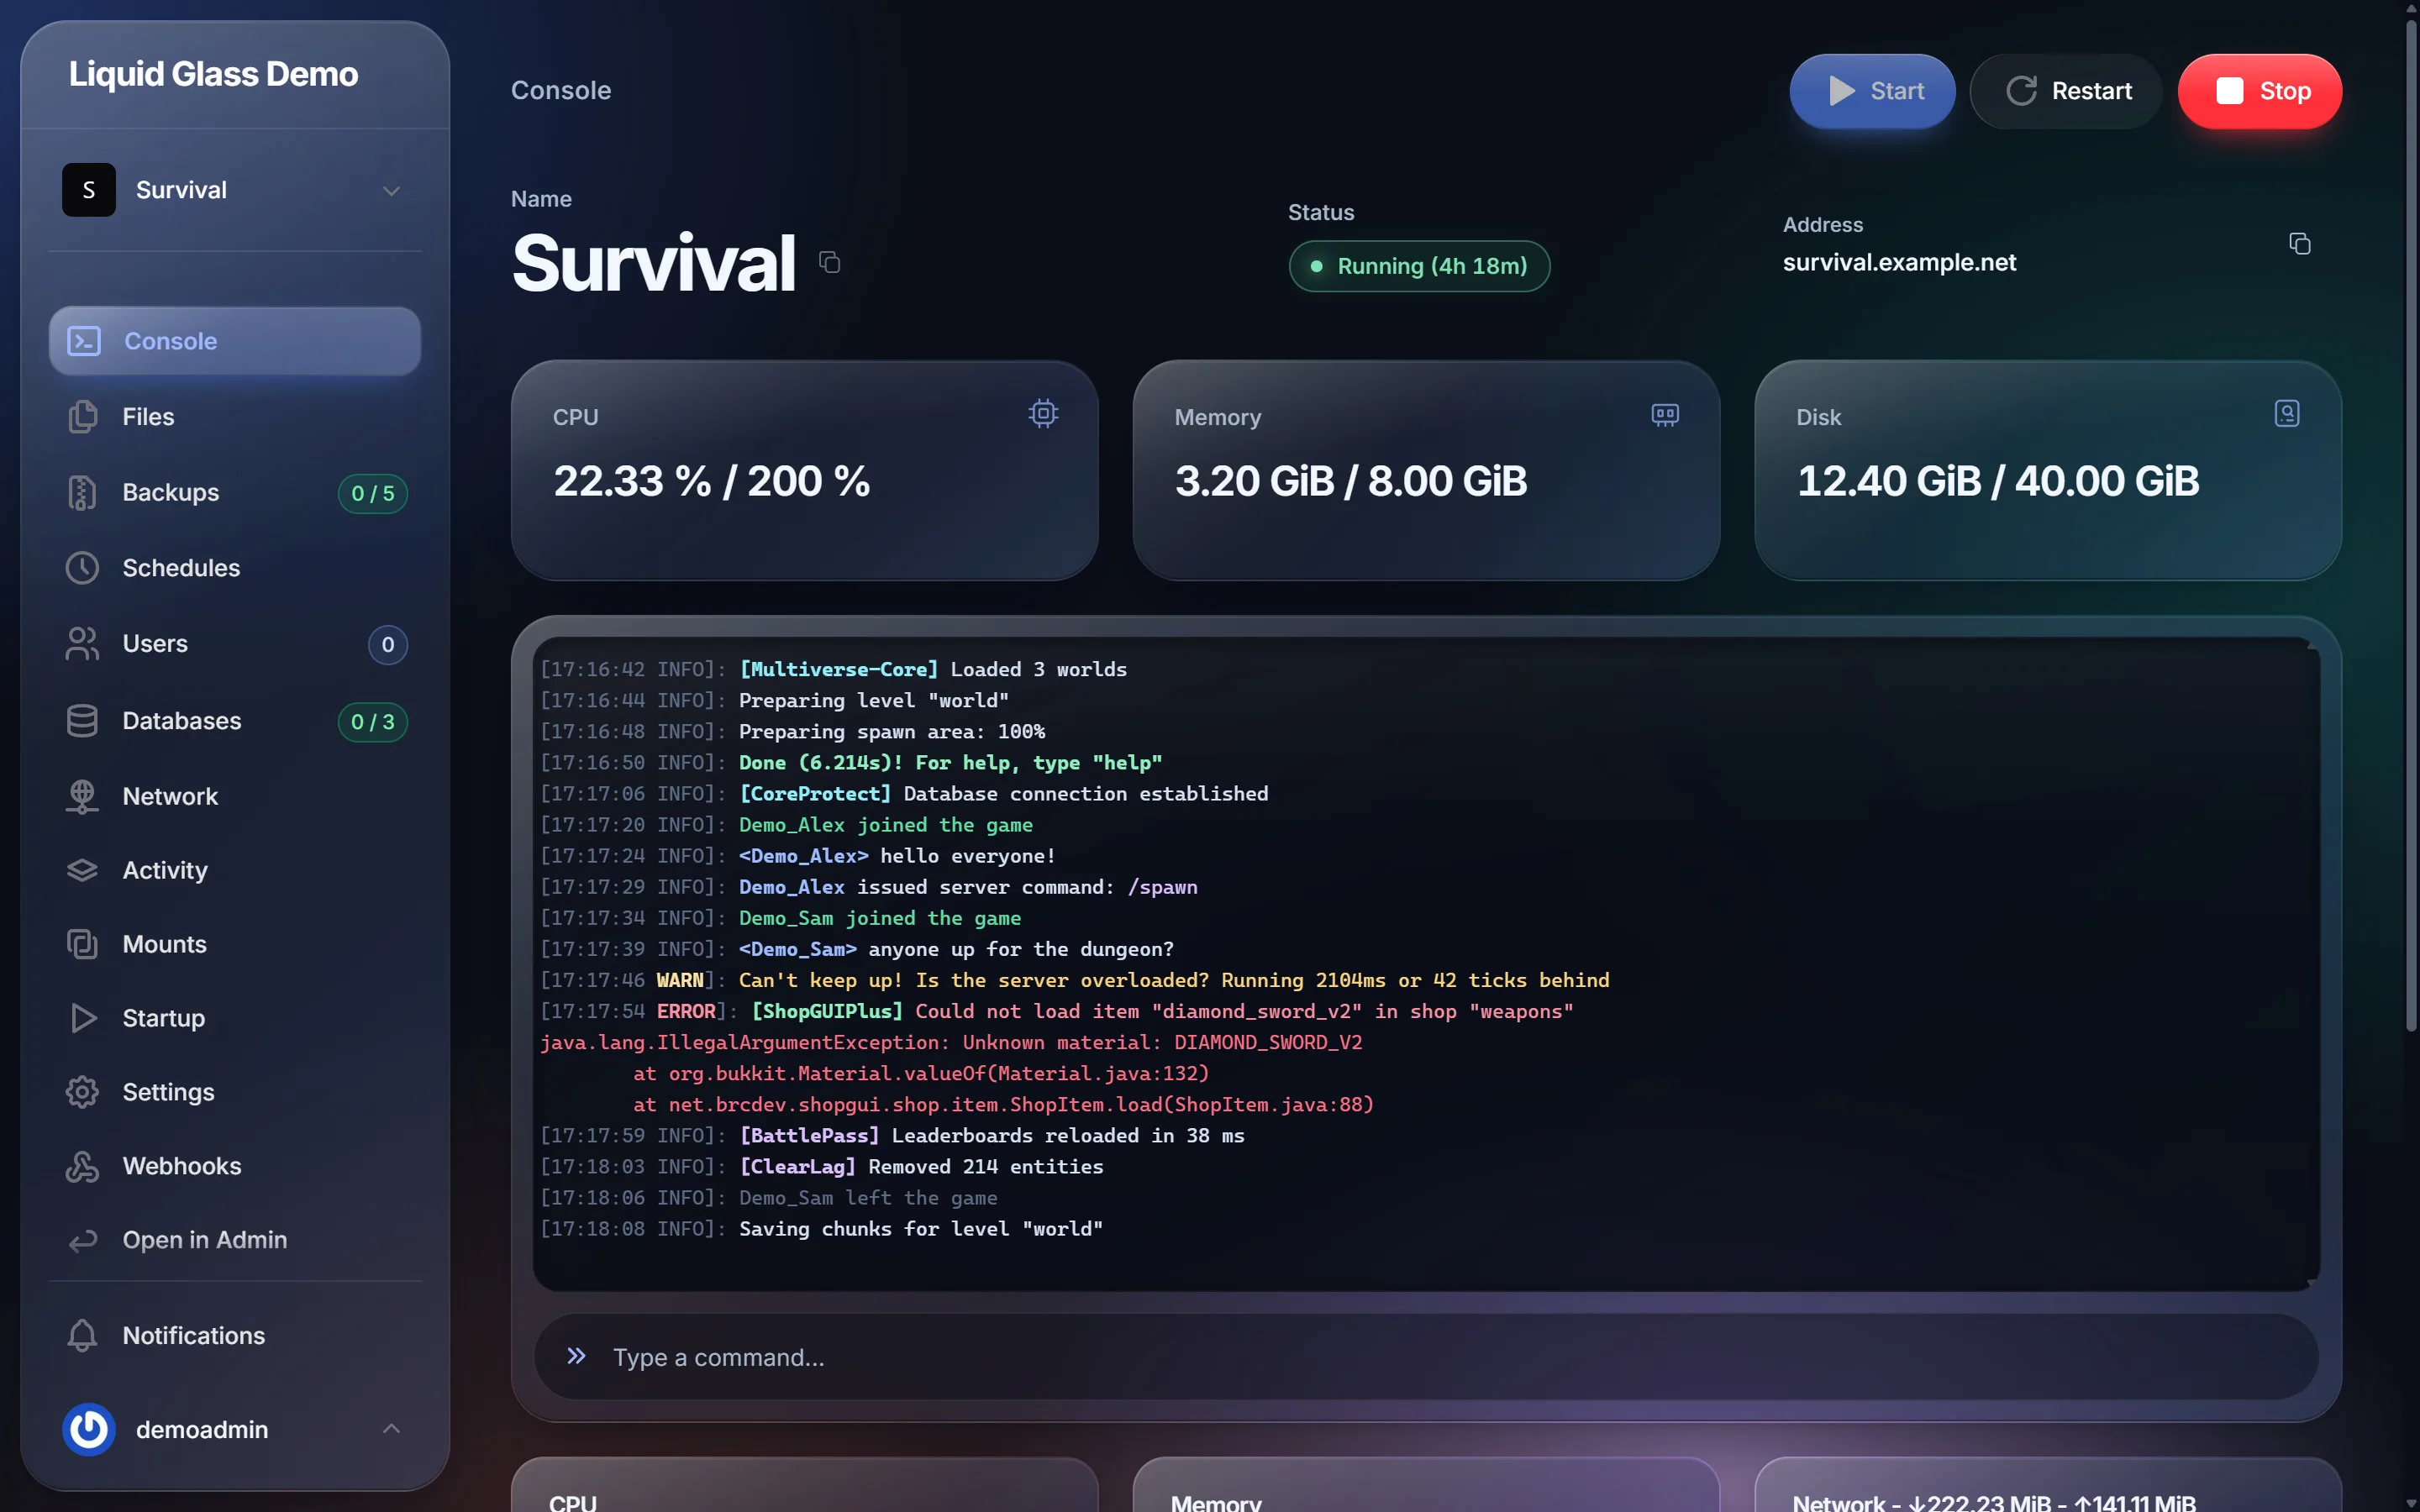Open in Admin link
2420x1512 pixels.
point(235,1240)
